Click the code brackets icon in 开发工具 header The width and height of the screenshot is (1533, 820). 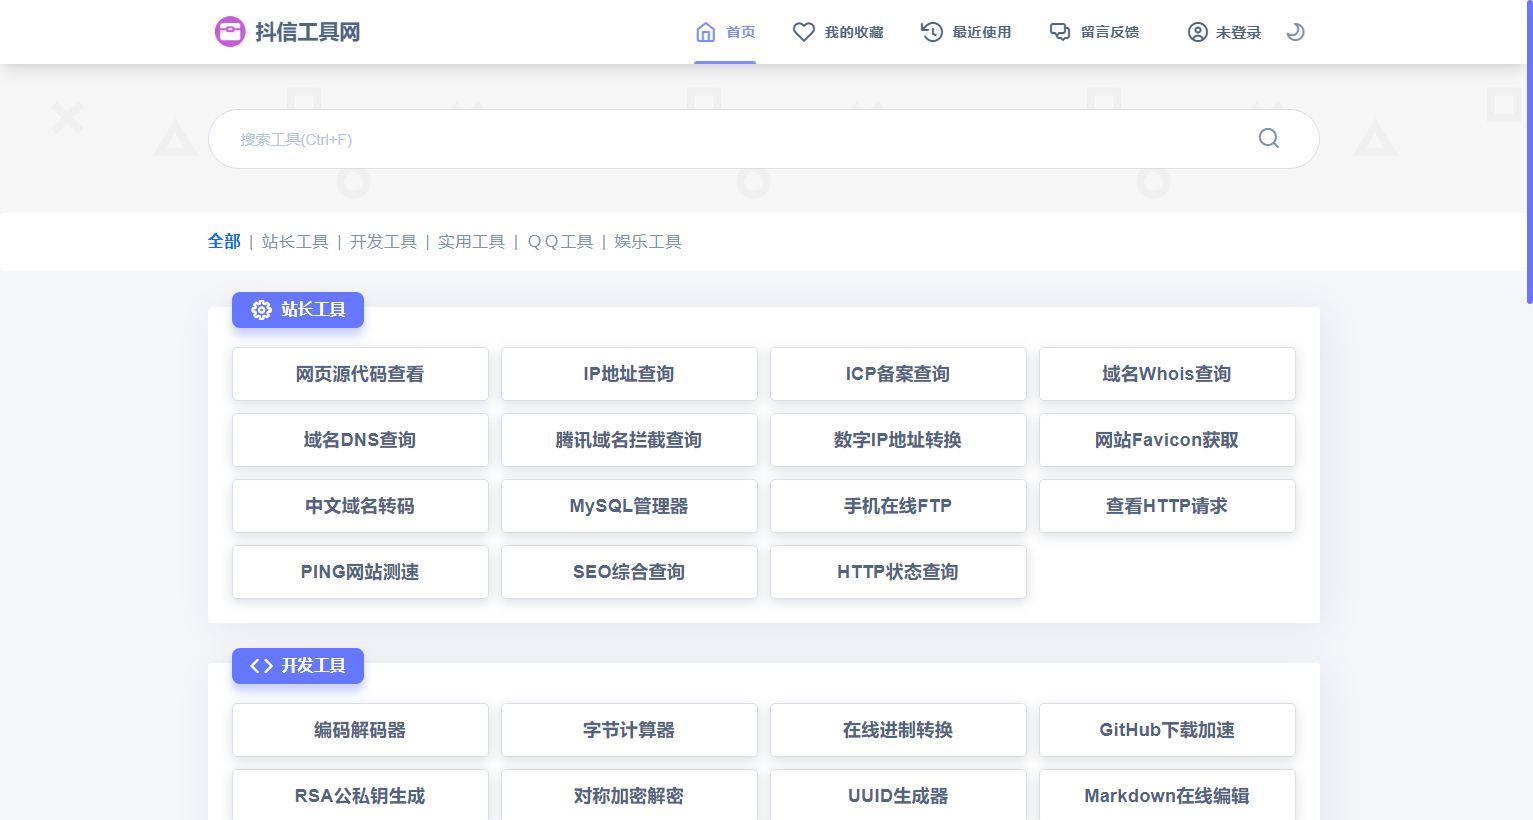[262, 666]
